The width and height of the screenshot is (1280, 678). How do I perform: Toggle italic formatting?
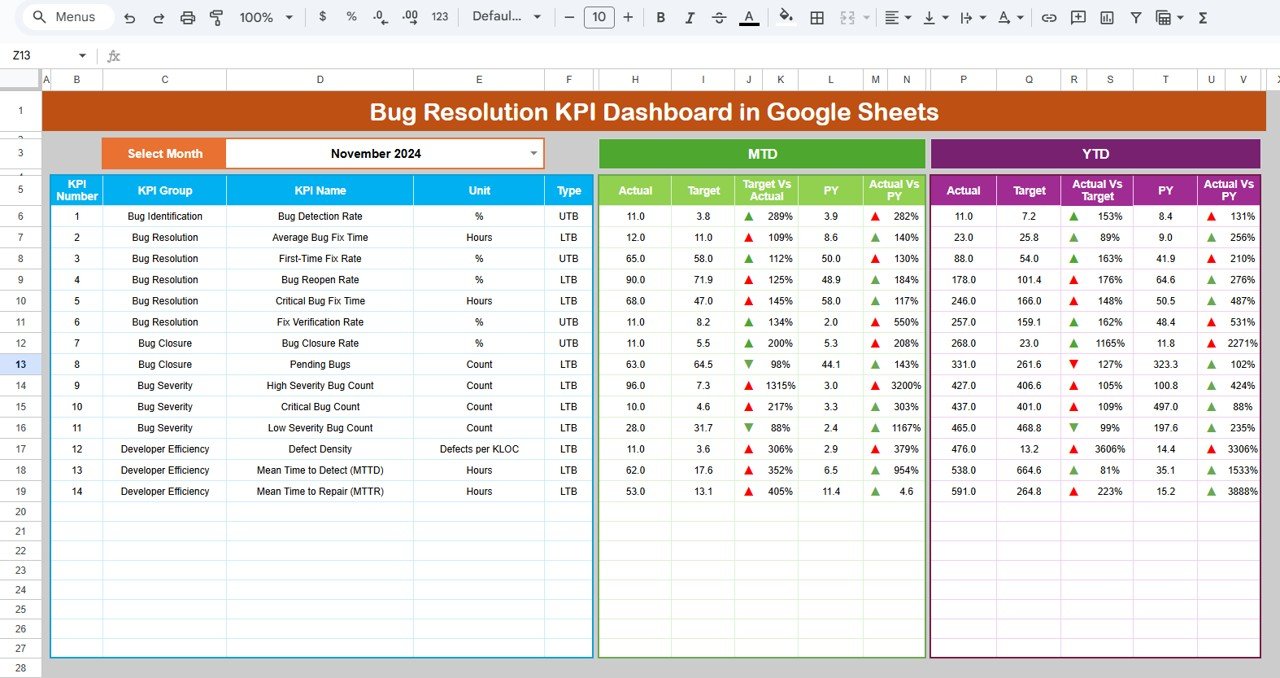coord(691,17)
